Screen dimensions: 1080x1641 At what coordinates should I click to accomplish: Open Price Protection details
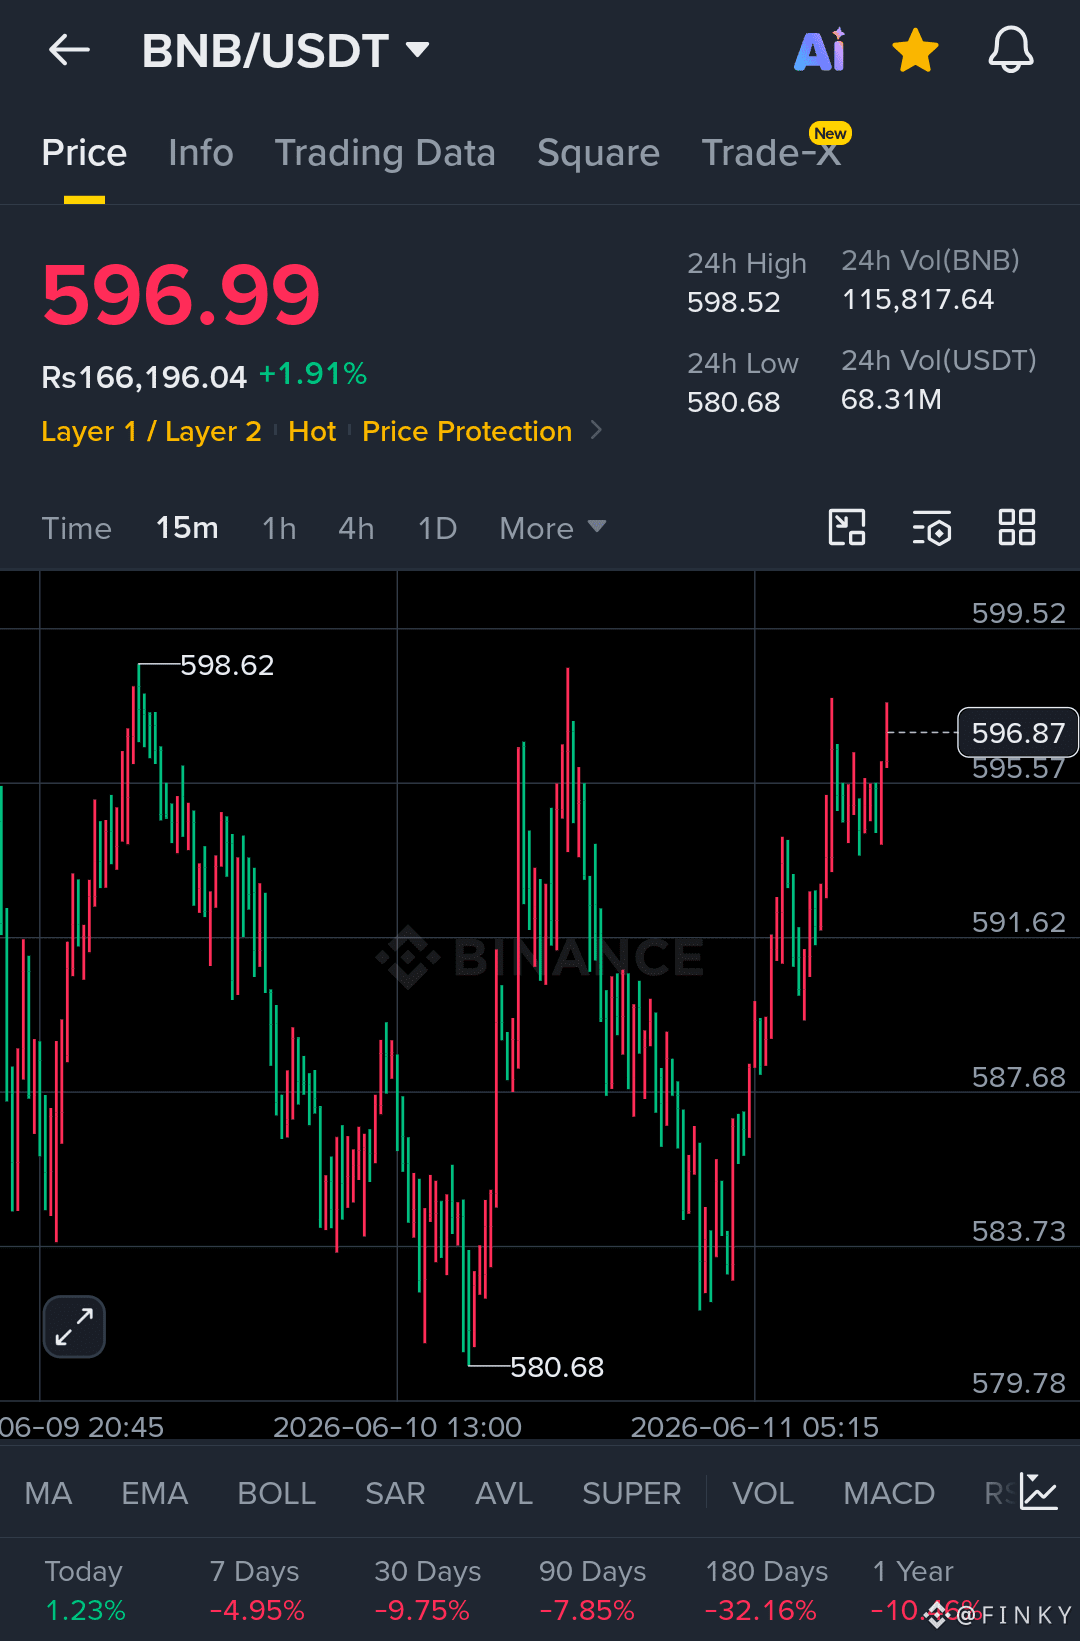pyautogui.click(x=467, y=431)
